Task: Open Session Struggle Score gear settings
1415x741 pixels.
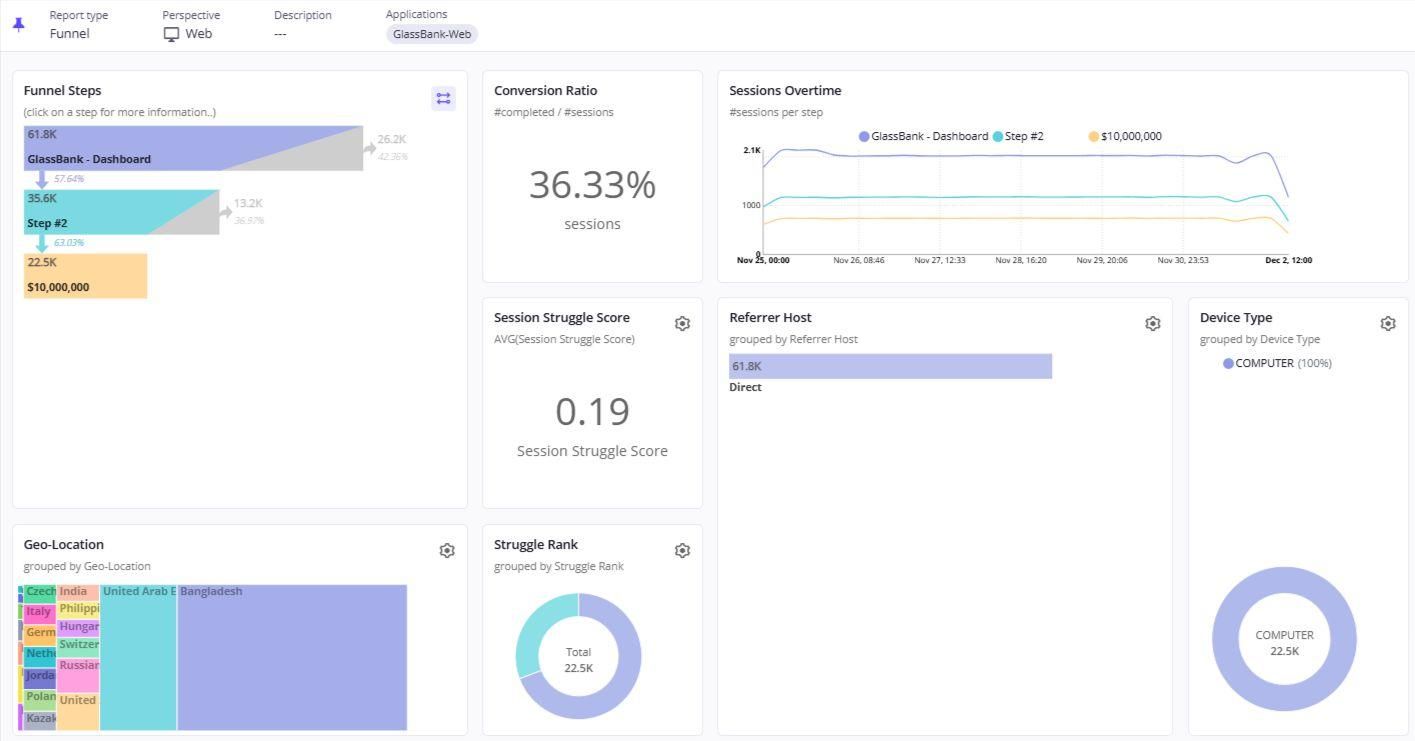Action: 682,324
